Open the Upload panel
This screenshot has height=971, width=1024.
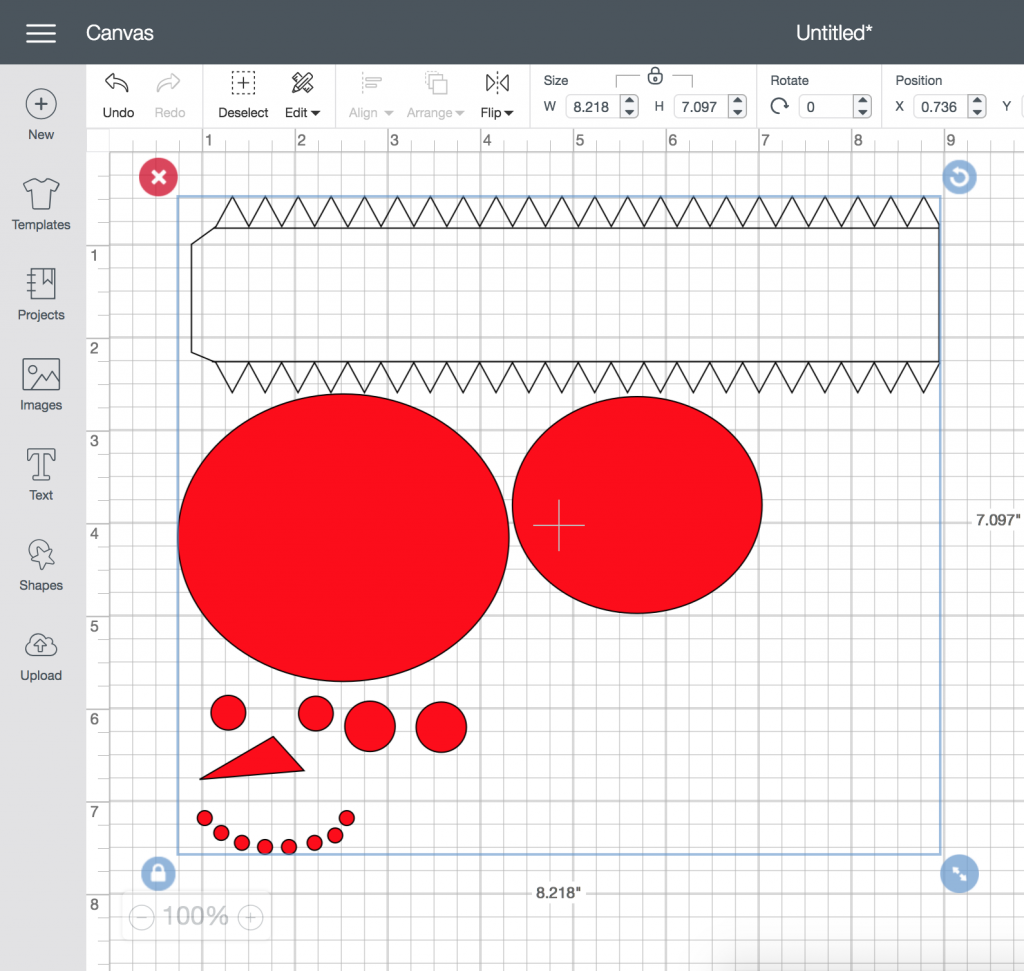[x=41, y=655]
